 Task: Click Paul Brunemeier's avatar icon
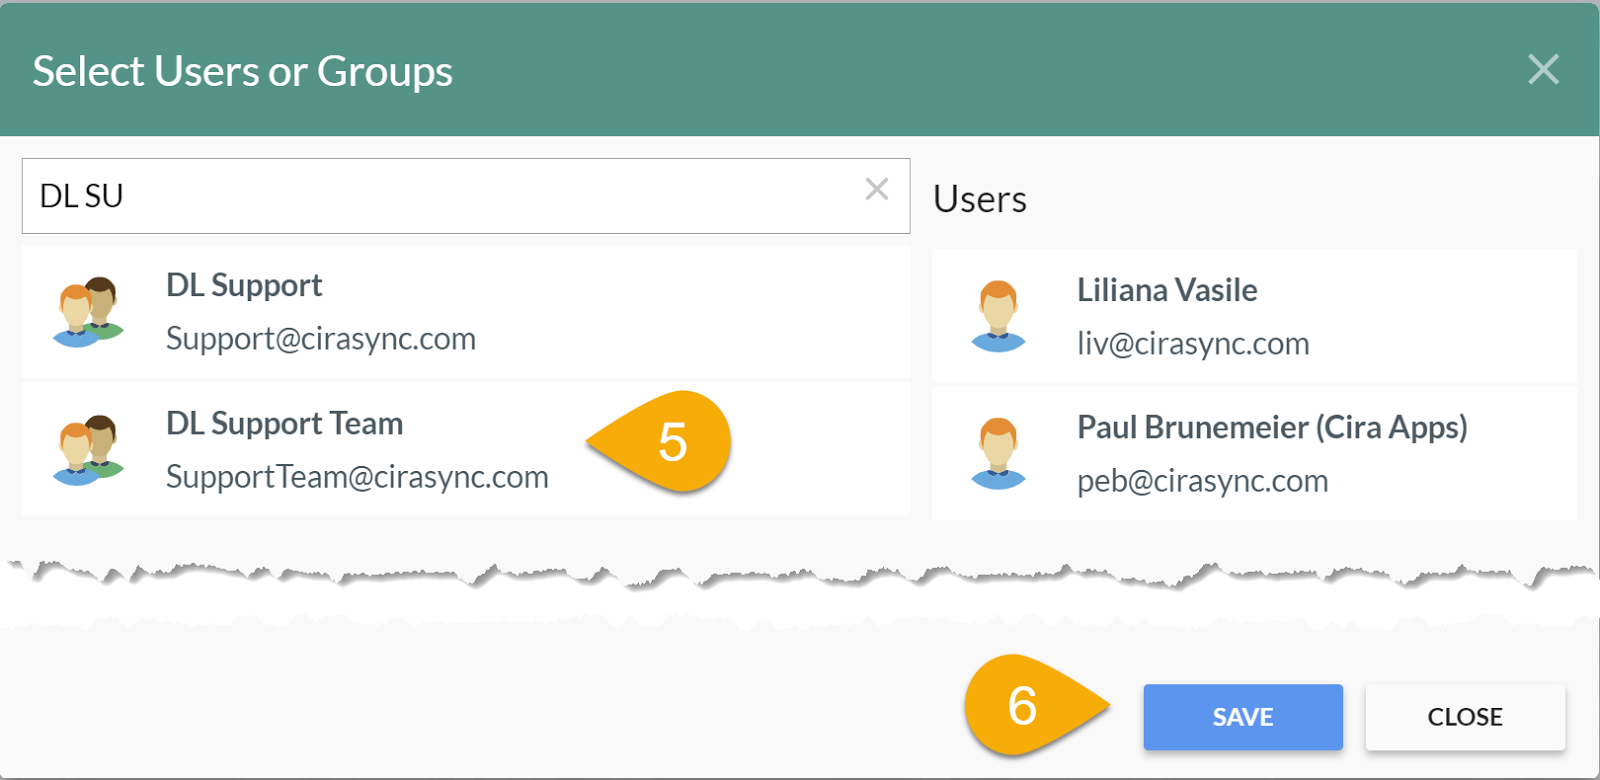pyautogui.click(x=998, y=453)
